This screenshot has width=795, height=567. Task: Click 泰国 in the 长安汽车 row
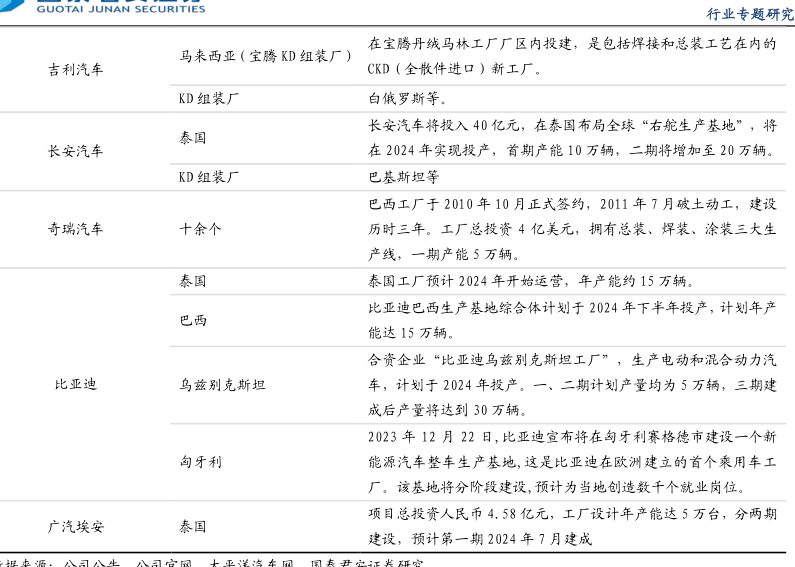[x=193, y=138]
